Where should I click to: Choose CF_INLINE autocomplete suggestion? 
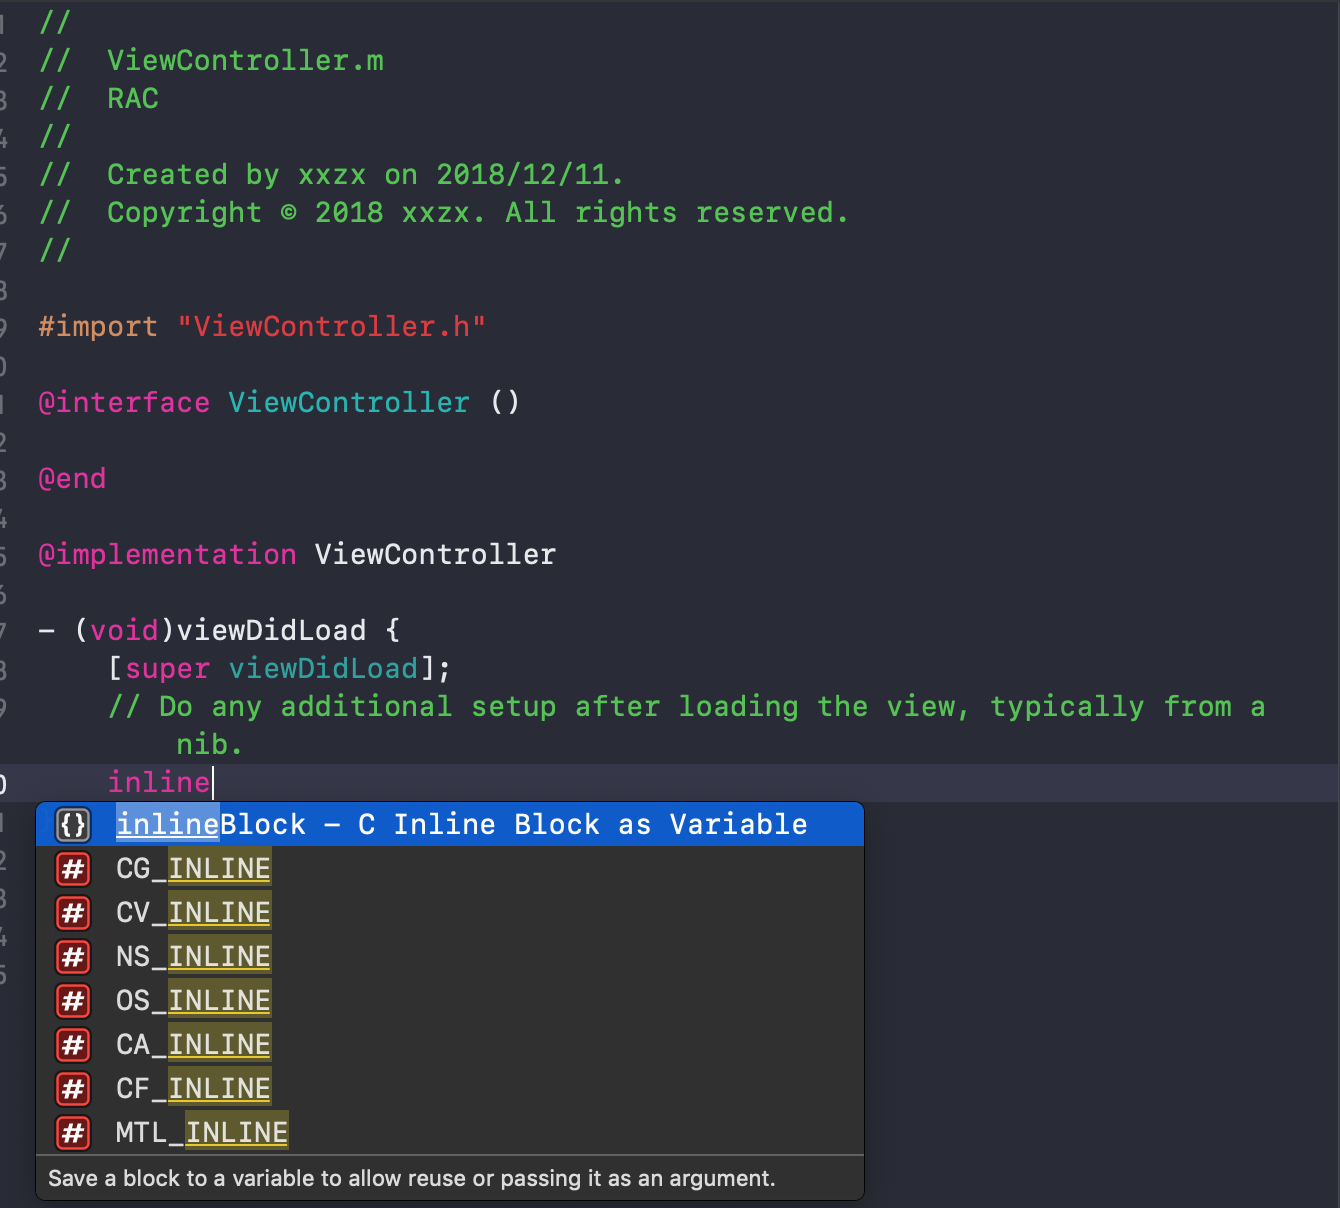pyautogui.click(x=450, y=1088)
